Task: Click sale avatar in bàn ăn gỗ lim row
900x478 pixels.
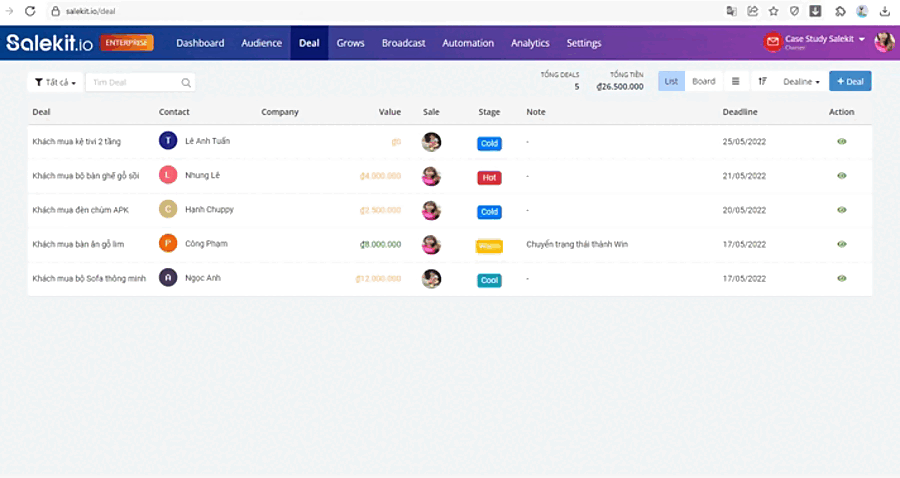Action: [431, 244]
